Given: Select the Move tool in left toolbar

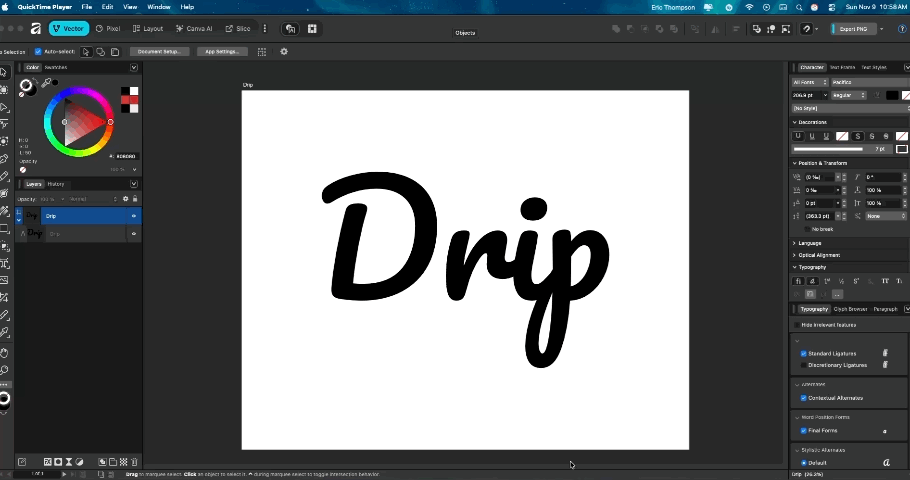Looking at the screenshot, I should pos(3,73).
